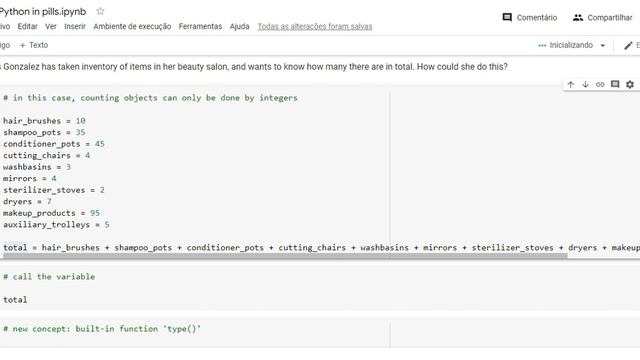This screenshot has width=640, height=360.
Task: Click the dryers = 7 line
Action: tap(27, 202)
